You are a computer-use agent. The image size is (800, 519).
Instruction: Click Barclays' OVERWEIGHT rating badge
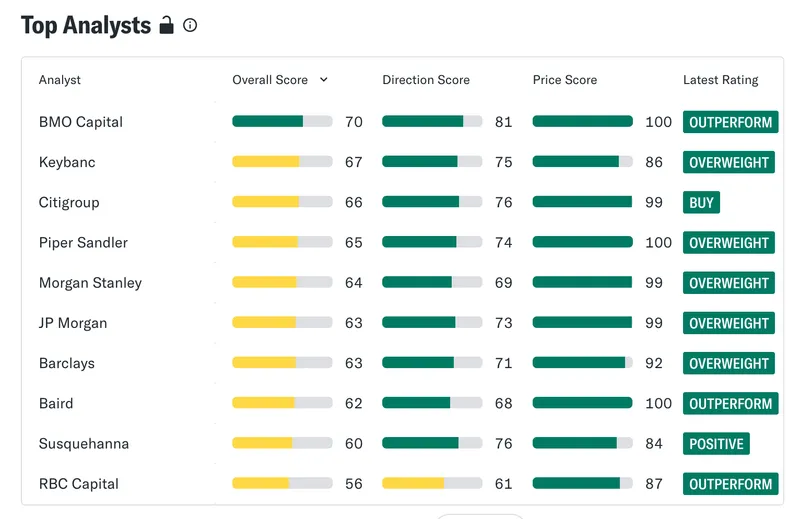pos(729,363)
